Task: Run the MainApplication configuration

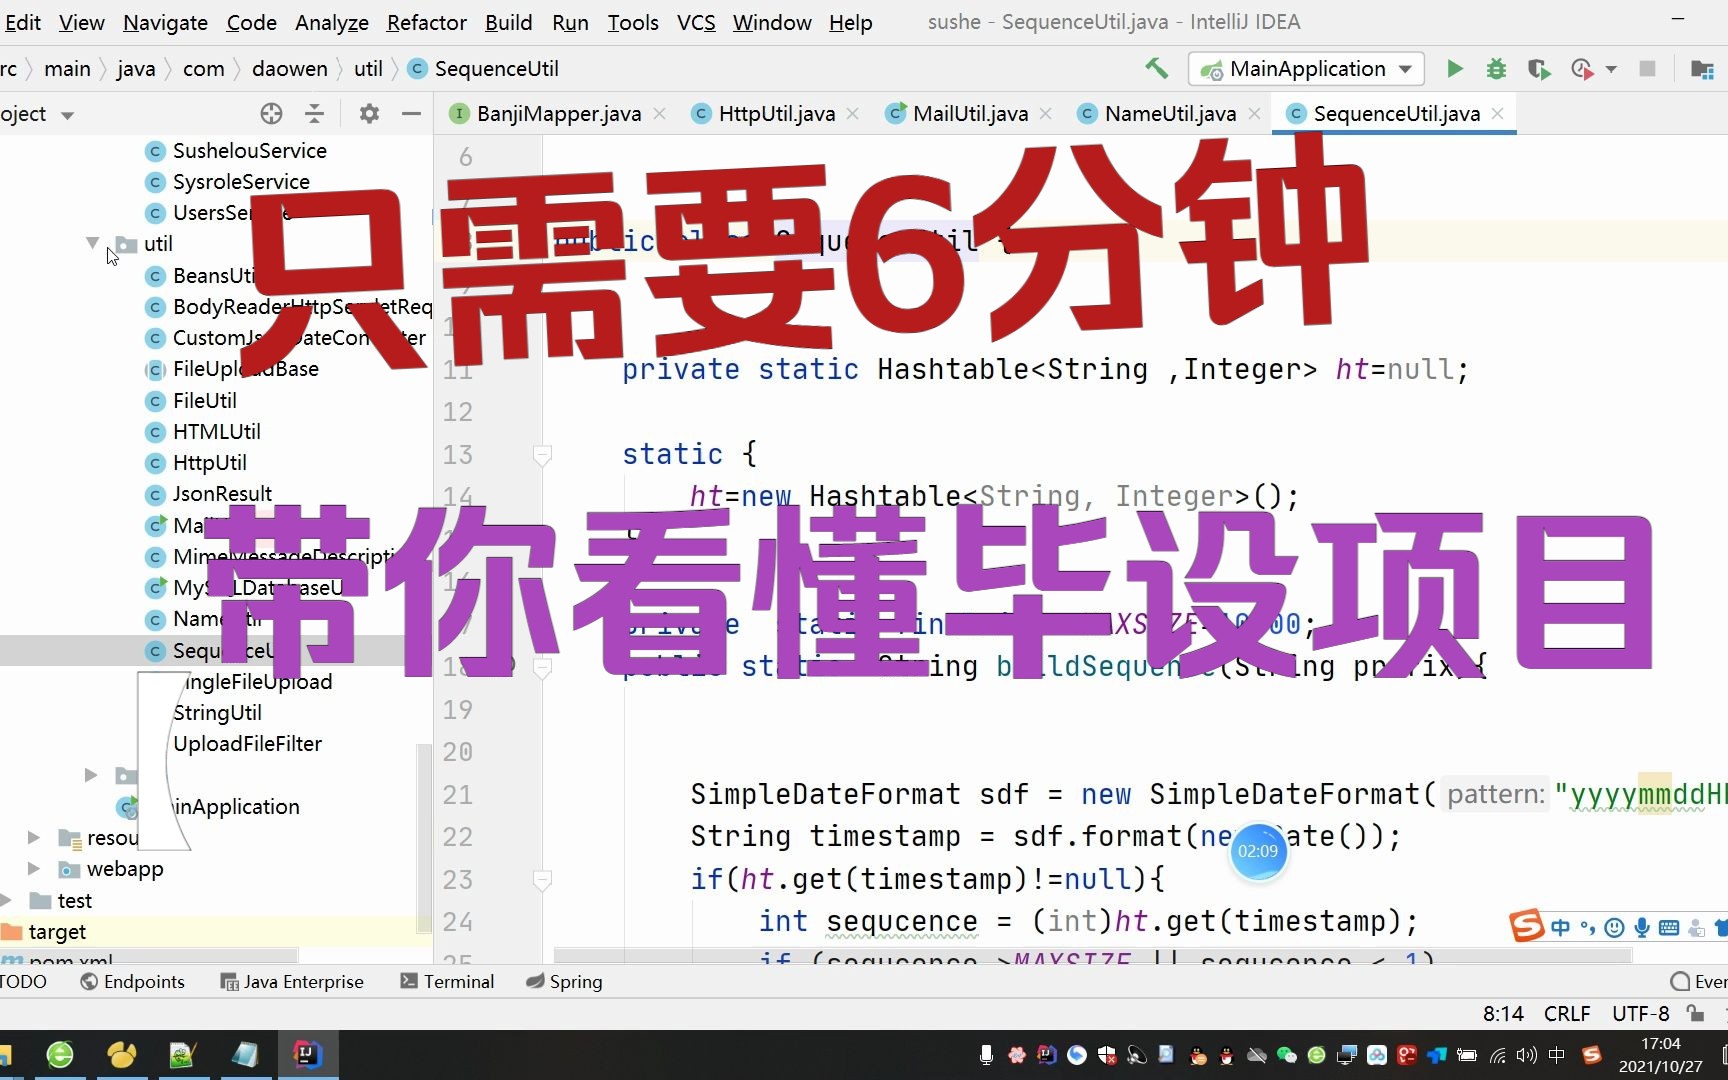Action: click(1455, 68)
